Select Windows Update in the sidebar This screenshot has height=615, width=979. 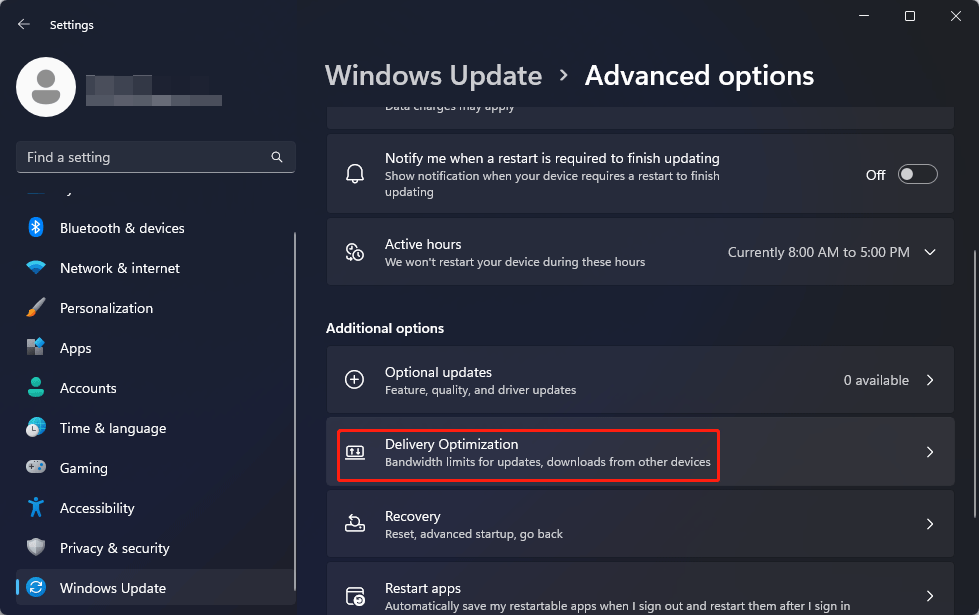click(x=113, y=588)
